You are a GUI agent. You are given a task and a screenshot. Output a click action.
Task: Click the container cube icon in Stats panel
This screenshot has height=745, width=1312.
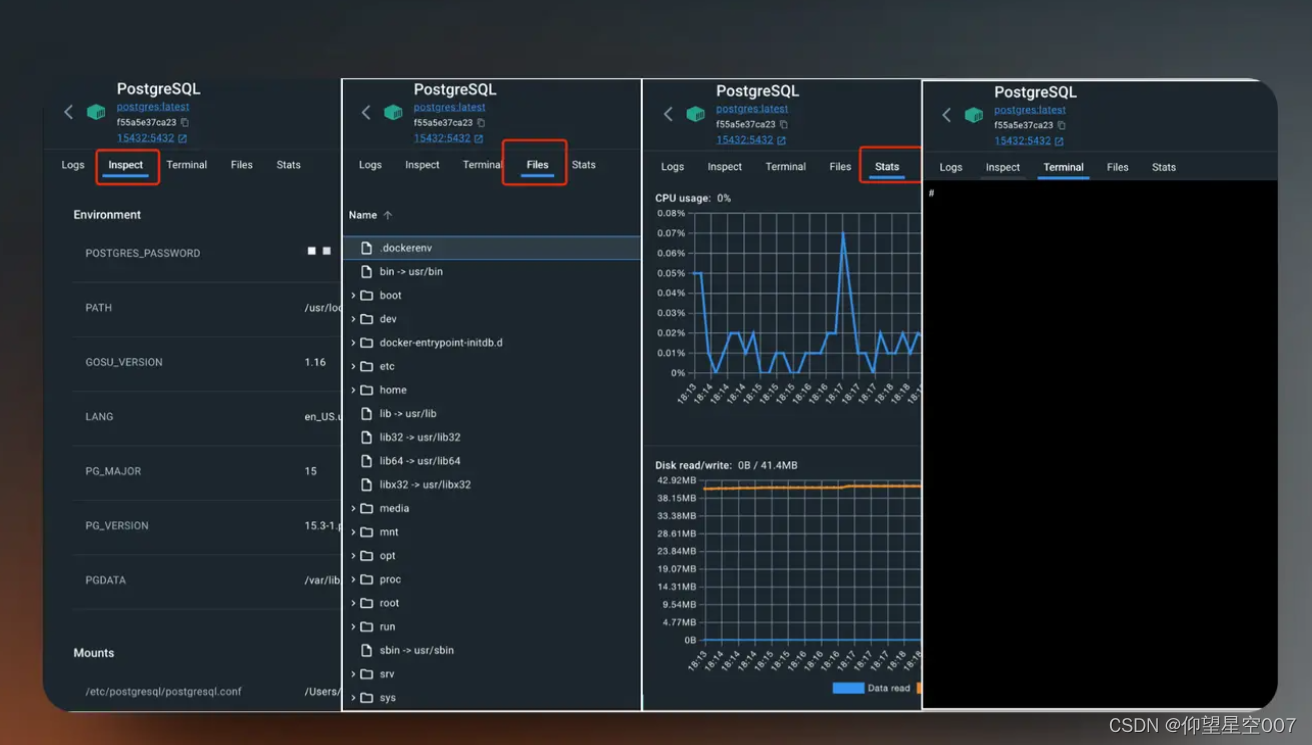click(x=696, y=114)
